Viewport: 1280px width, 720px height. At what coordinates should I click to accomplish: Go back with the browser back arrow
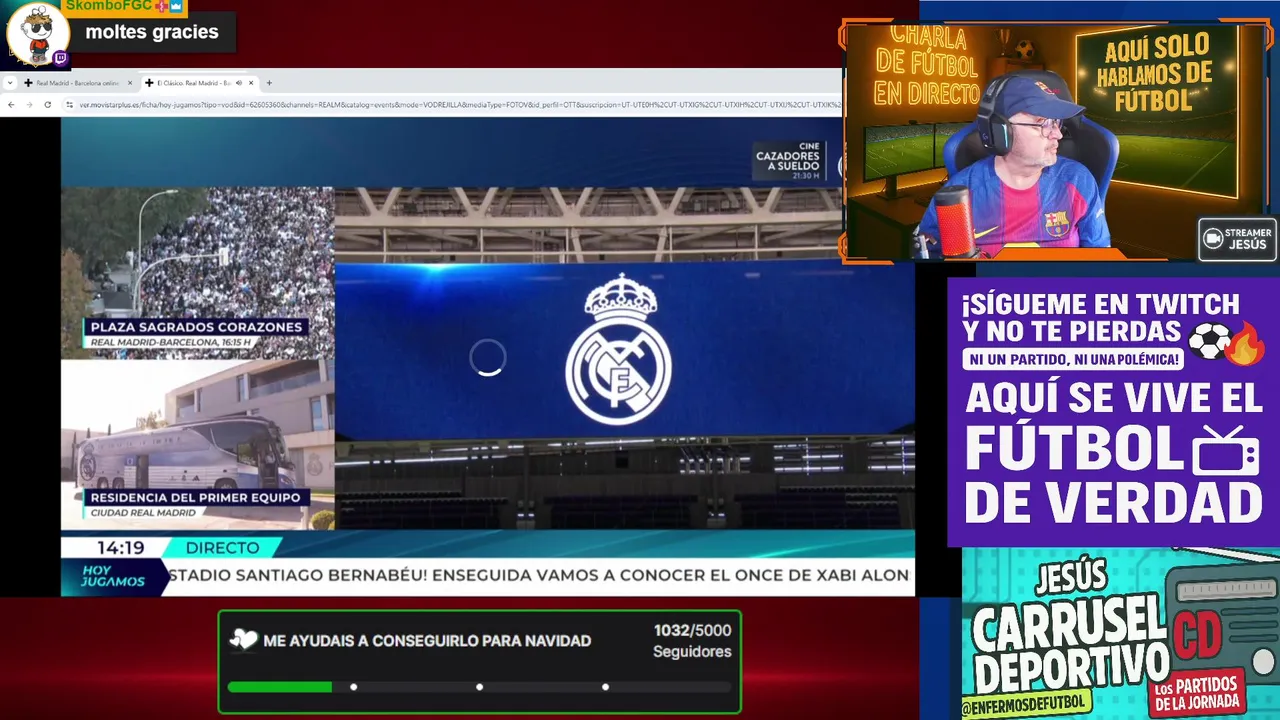pyautogui.click(x=11, y=104)
